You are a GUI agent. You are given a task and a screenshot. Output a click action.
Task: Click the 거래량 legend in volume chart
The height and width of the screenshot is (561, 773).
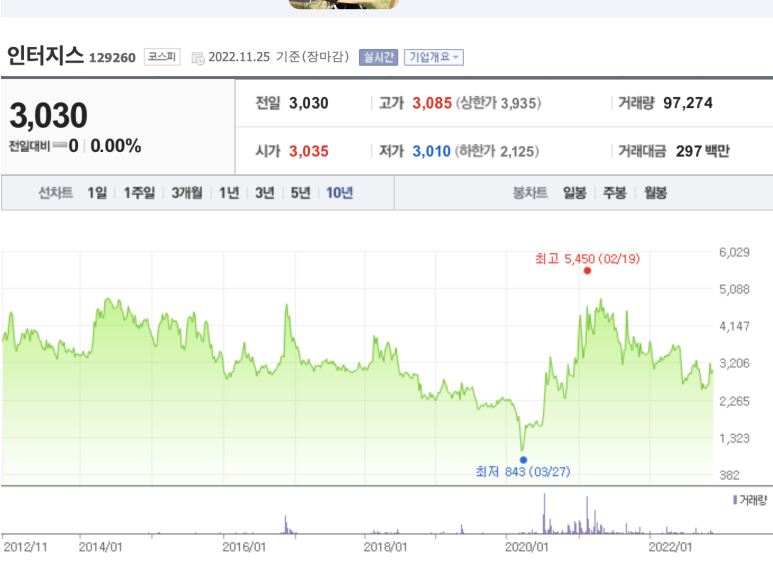[750, 500]
